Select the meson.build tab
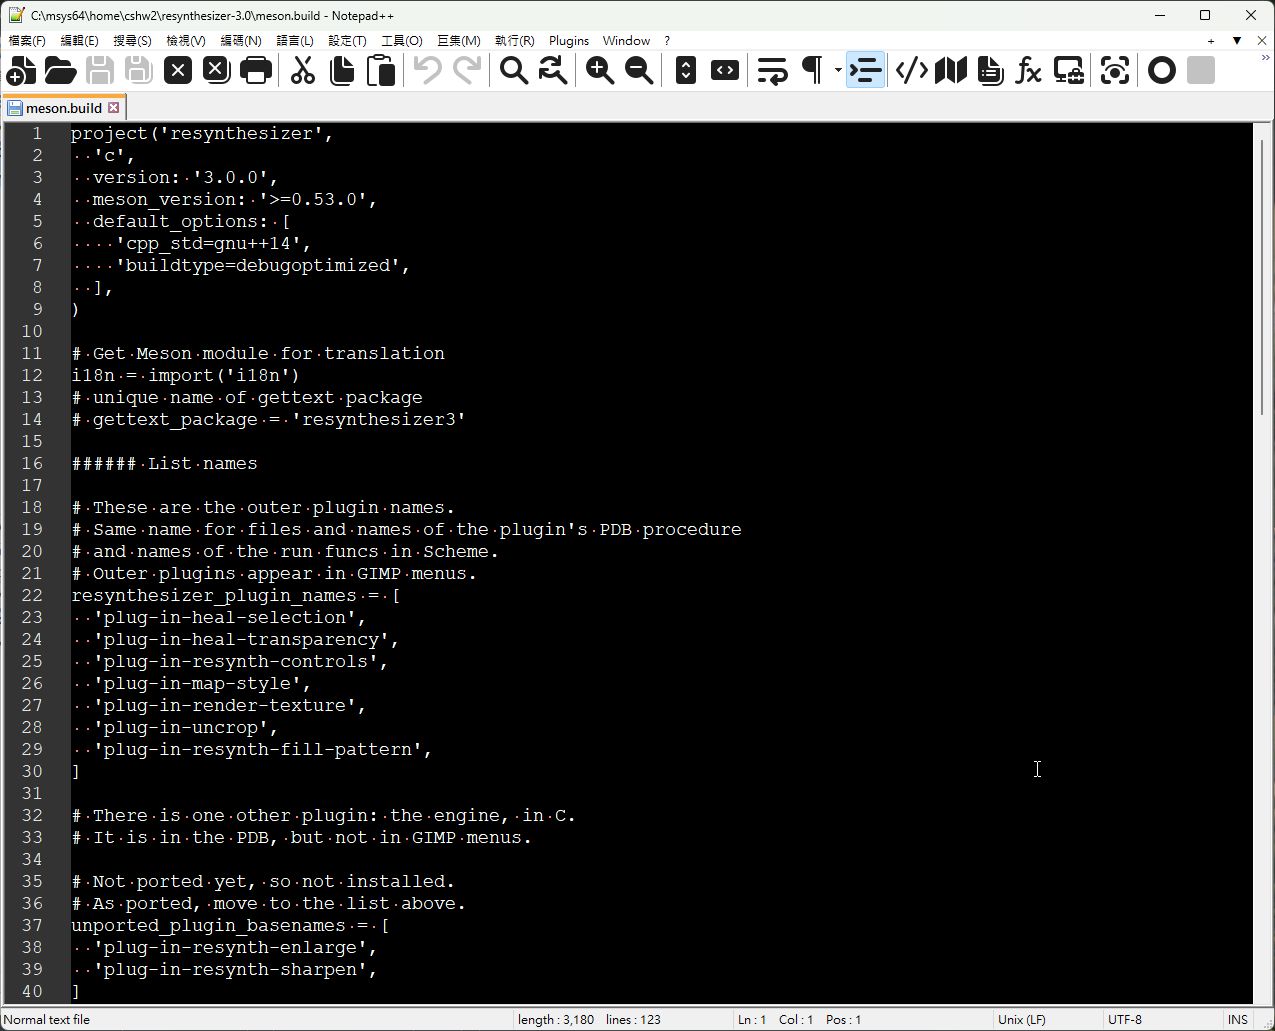Screen dimensions: 1275x1031 point(64,107)
